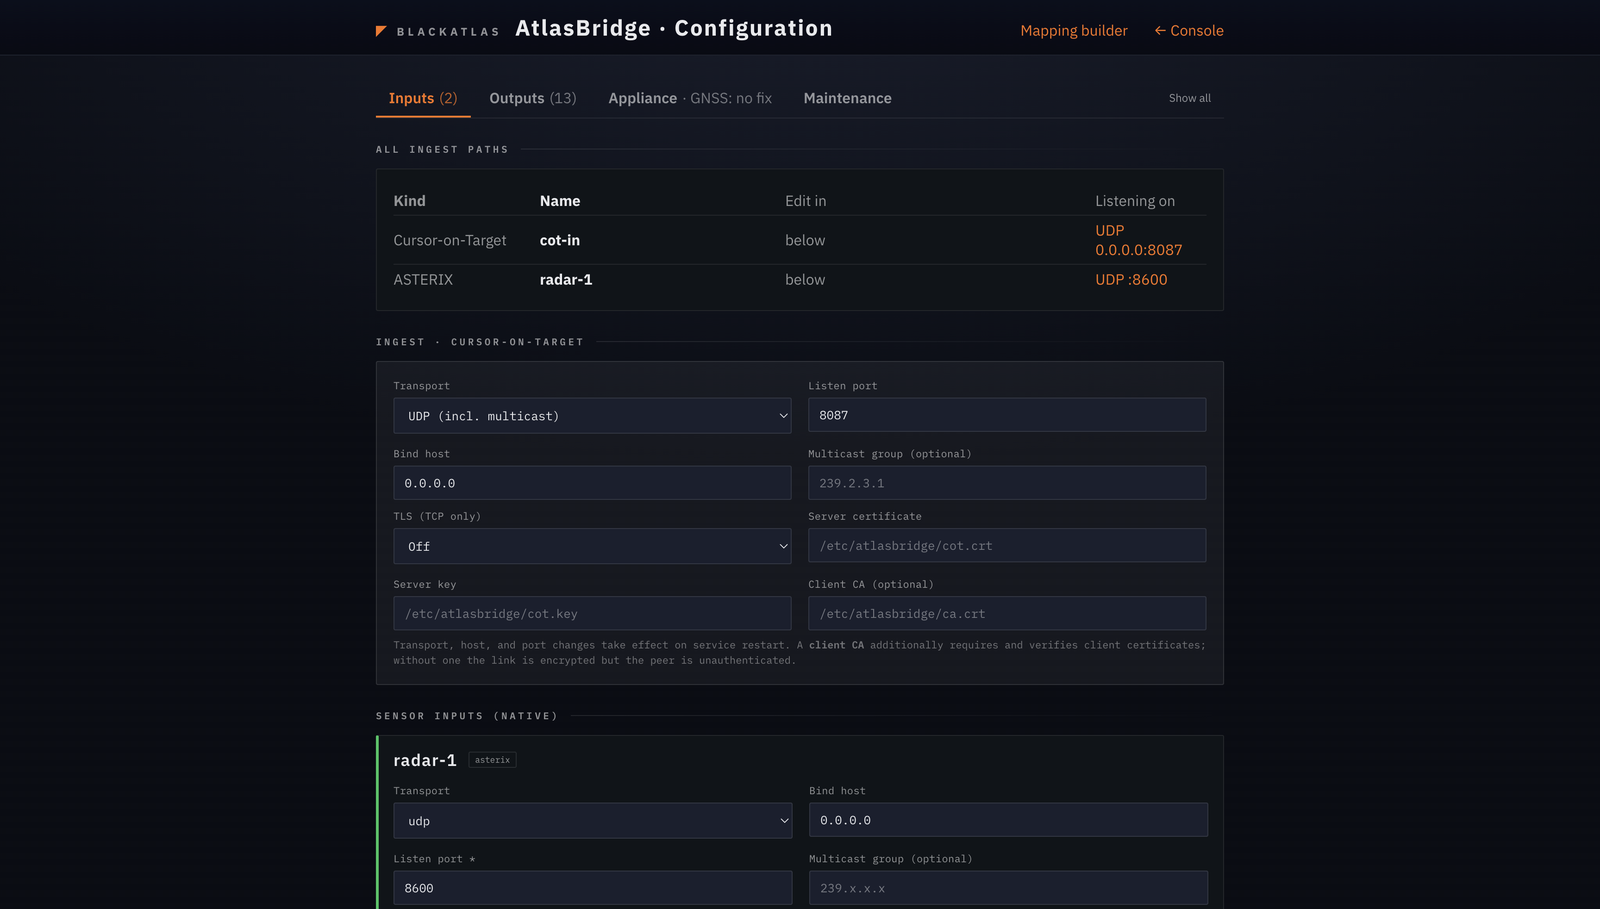Click the Cursor-on-Target kind cell
Viewport: 1600px width, 909px height.
450,240
